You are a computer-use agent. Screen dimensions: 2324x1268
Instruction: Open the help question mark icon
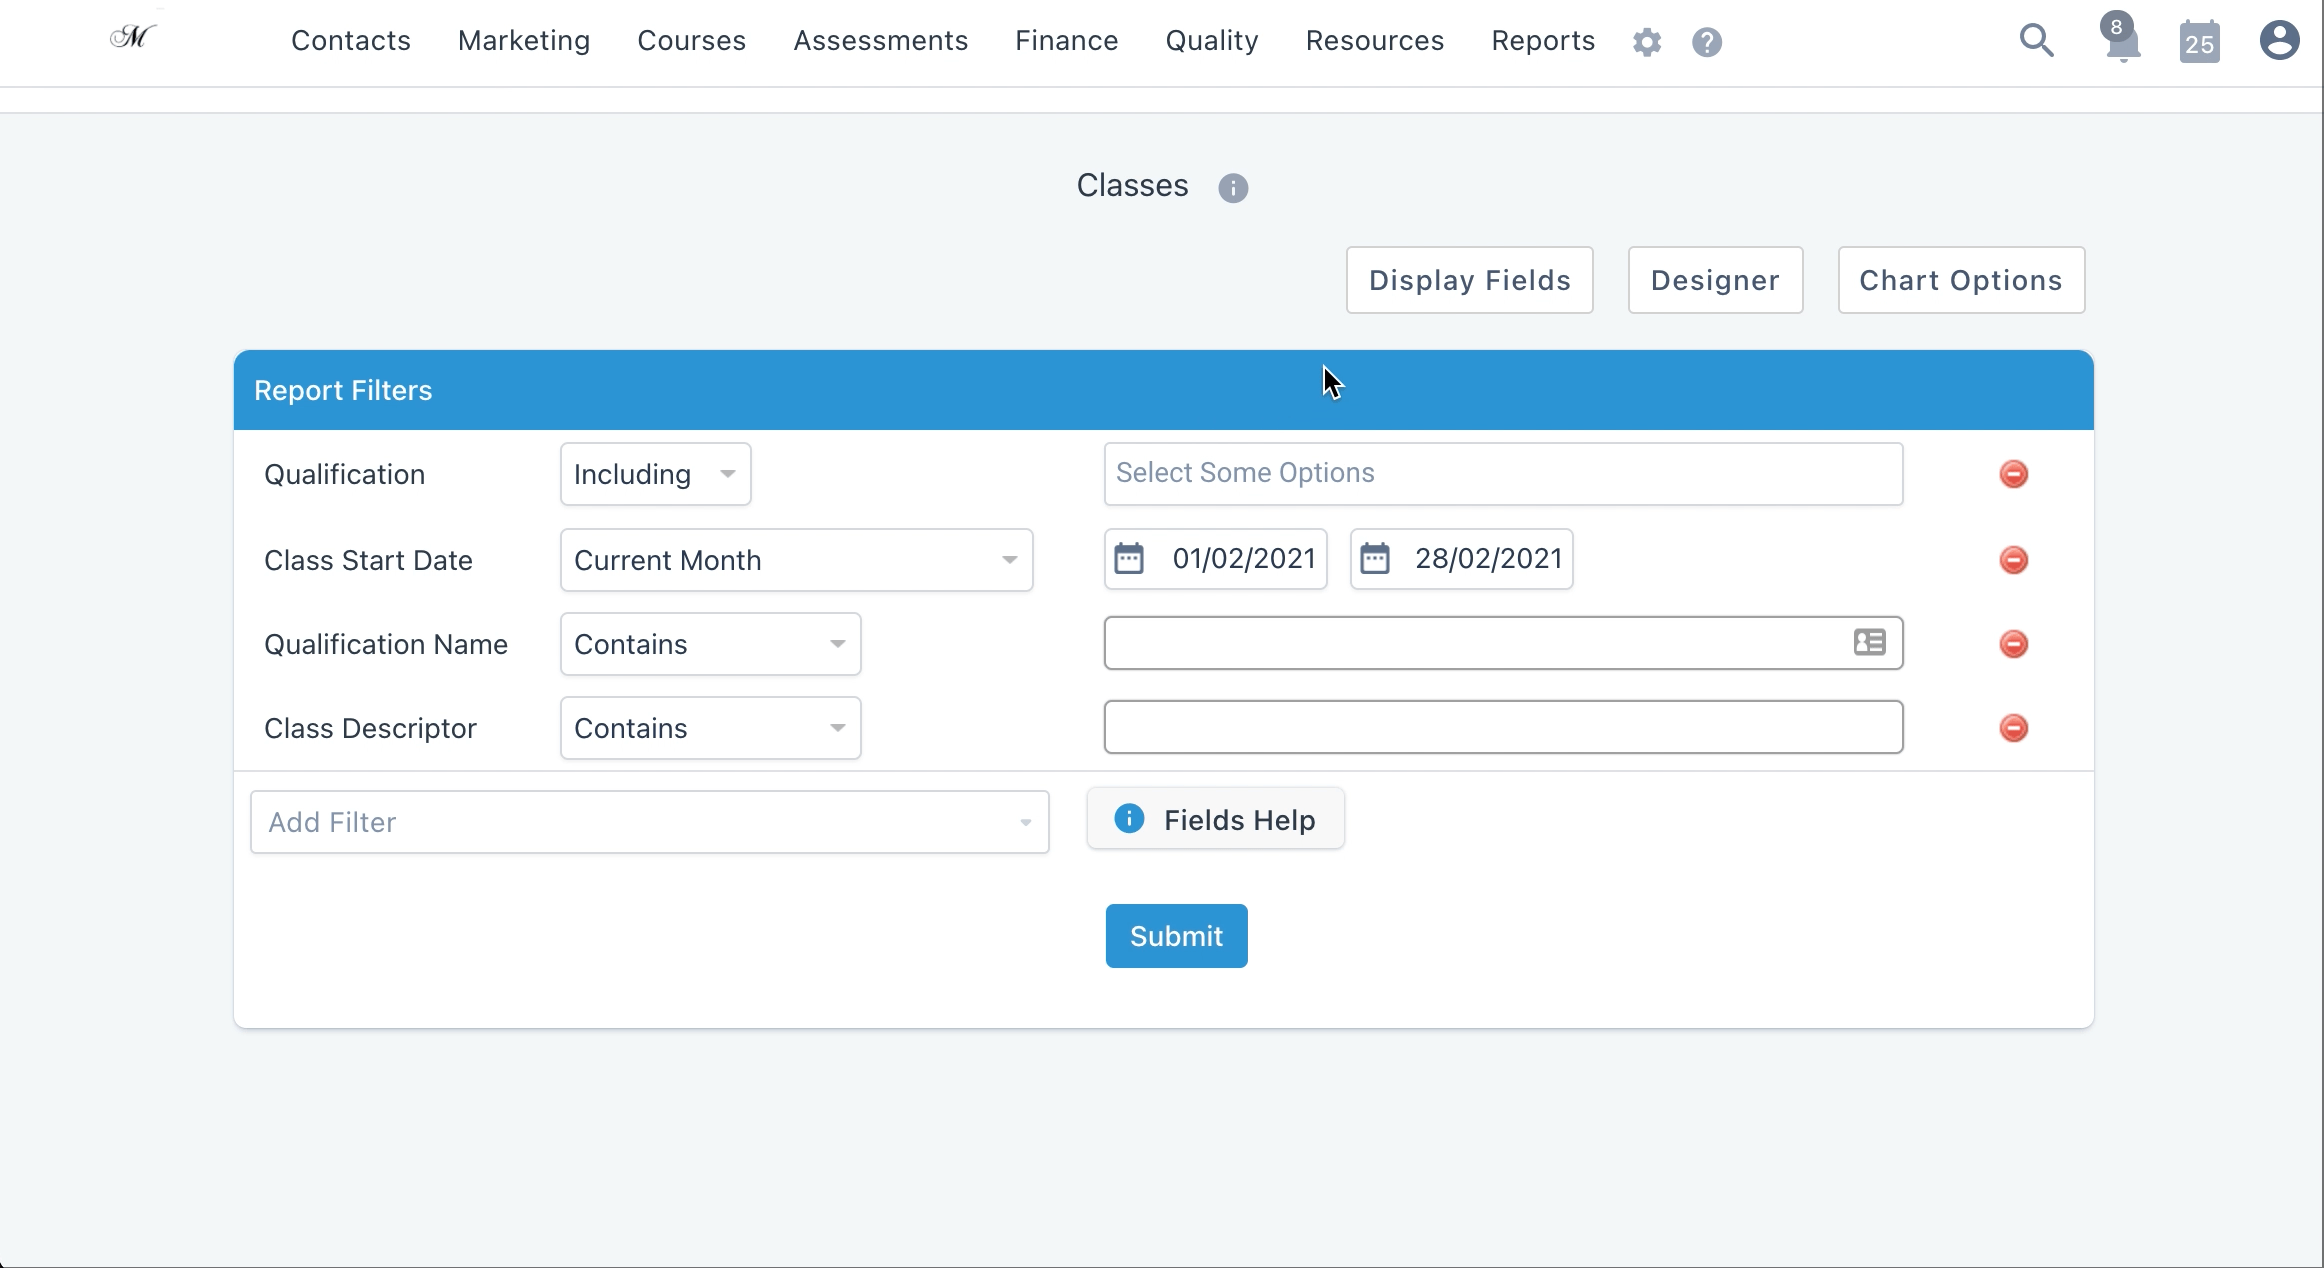[1707, 42]
